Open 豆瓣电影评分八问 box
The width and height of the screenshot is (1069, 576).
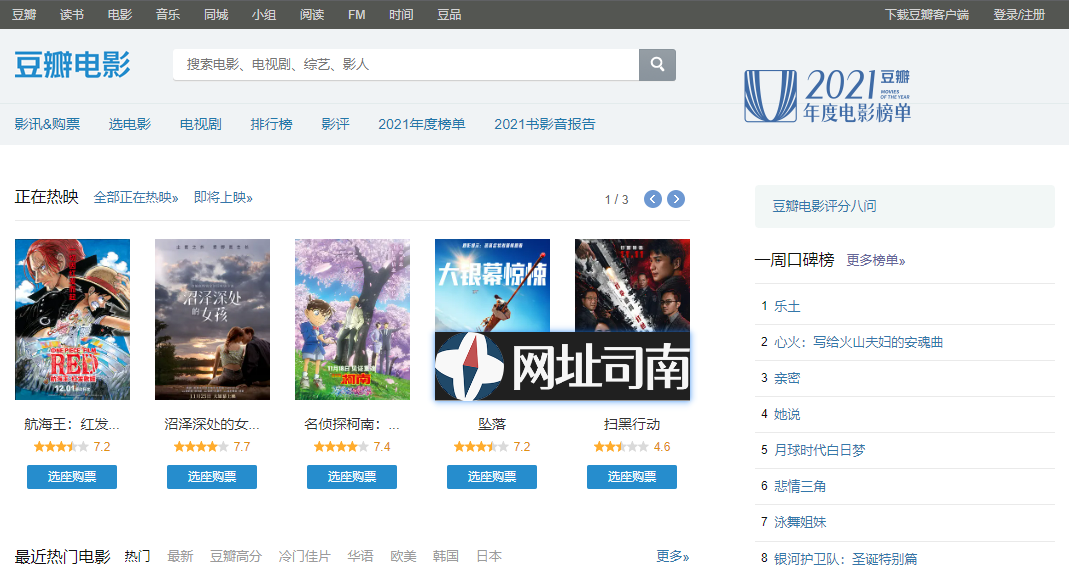[x=904, y=206]
